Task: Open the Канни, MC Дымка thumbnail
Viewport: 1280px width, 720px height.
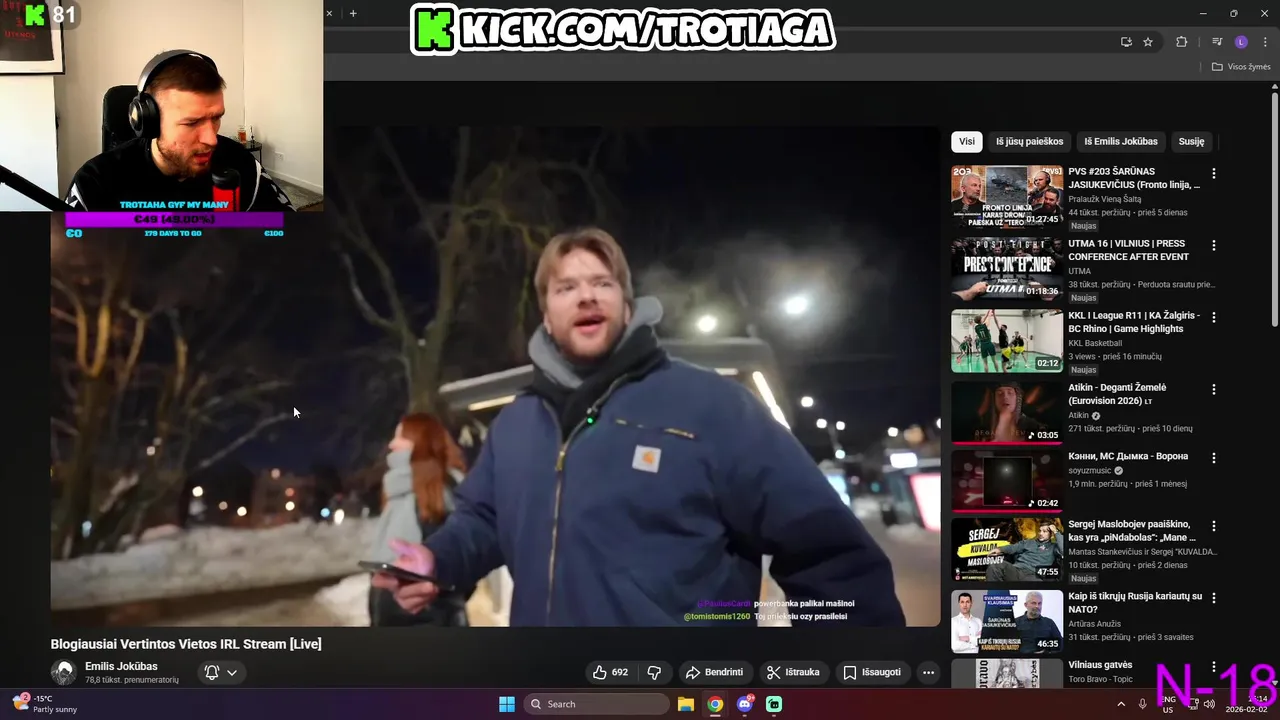Action: [1007, 481]
